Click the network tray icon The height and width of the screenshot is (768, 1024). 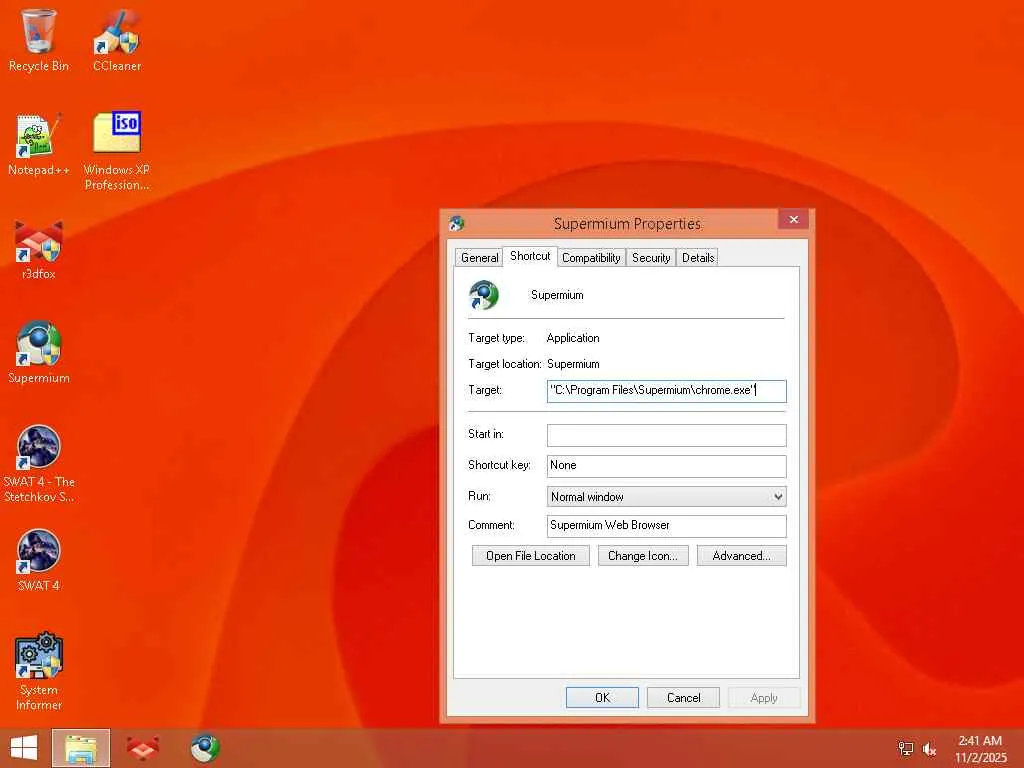coord(905,749)
